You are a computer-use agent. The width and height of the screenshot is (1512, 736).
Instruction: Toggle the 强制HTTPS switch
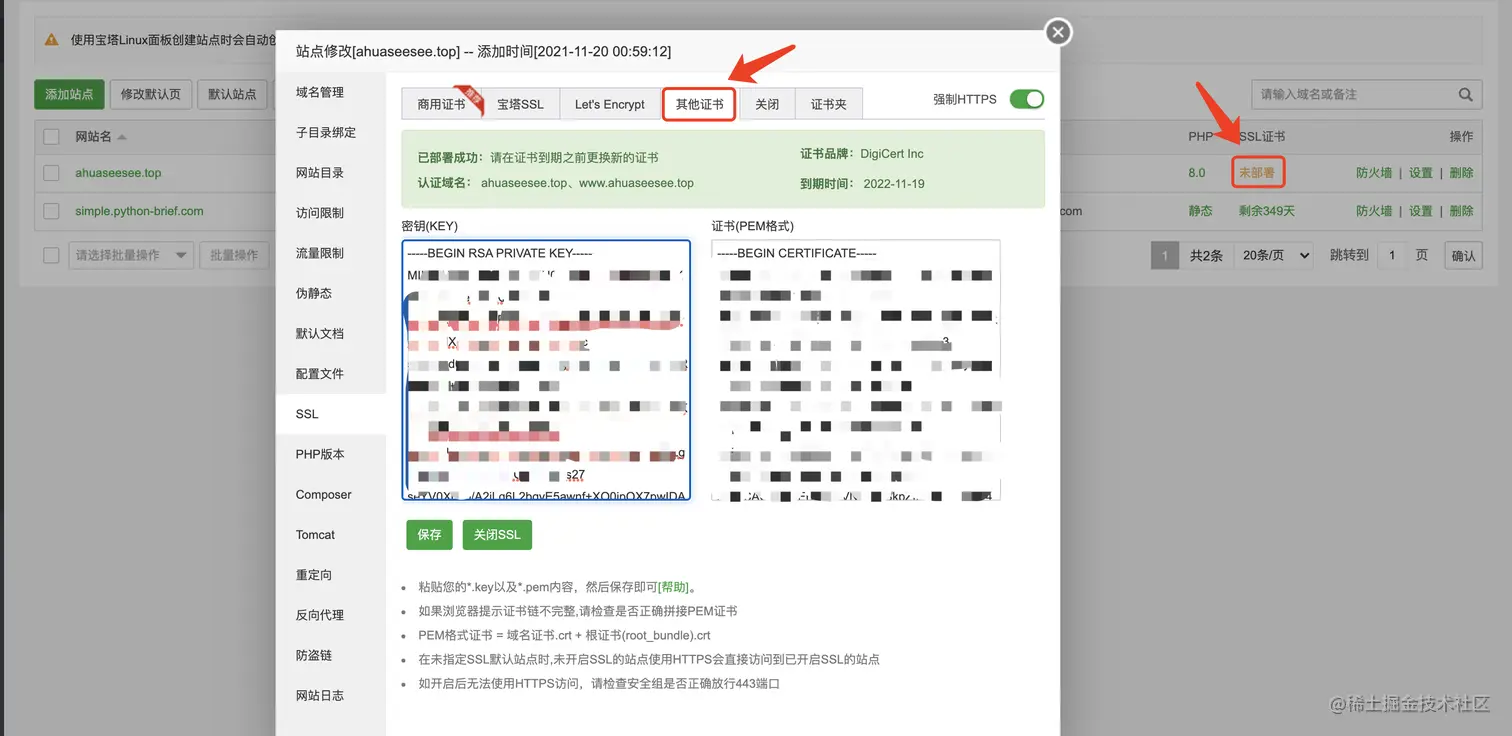click(x=1026, y=99)
